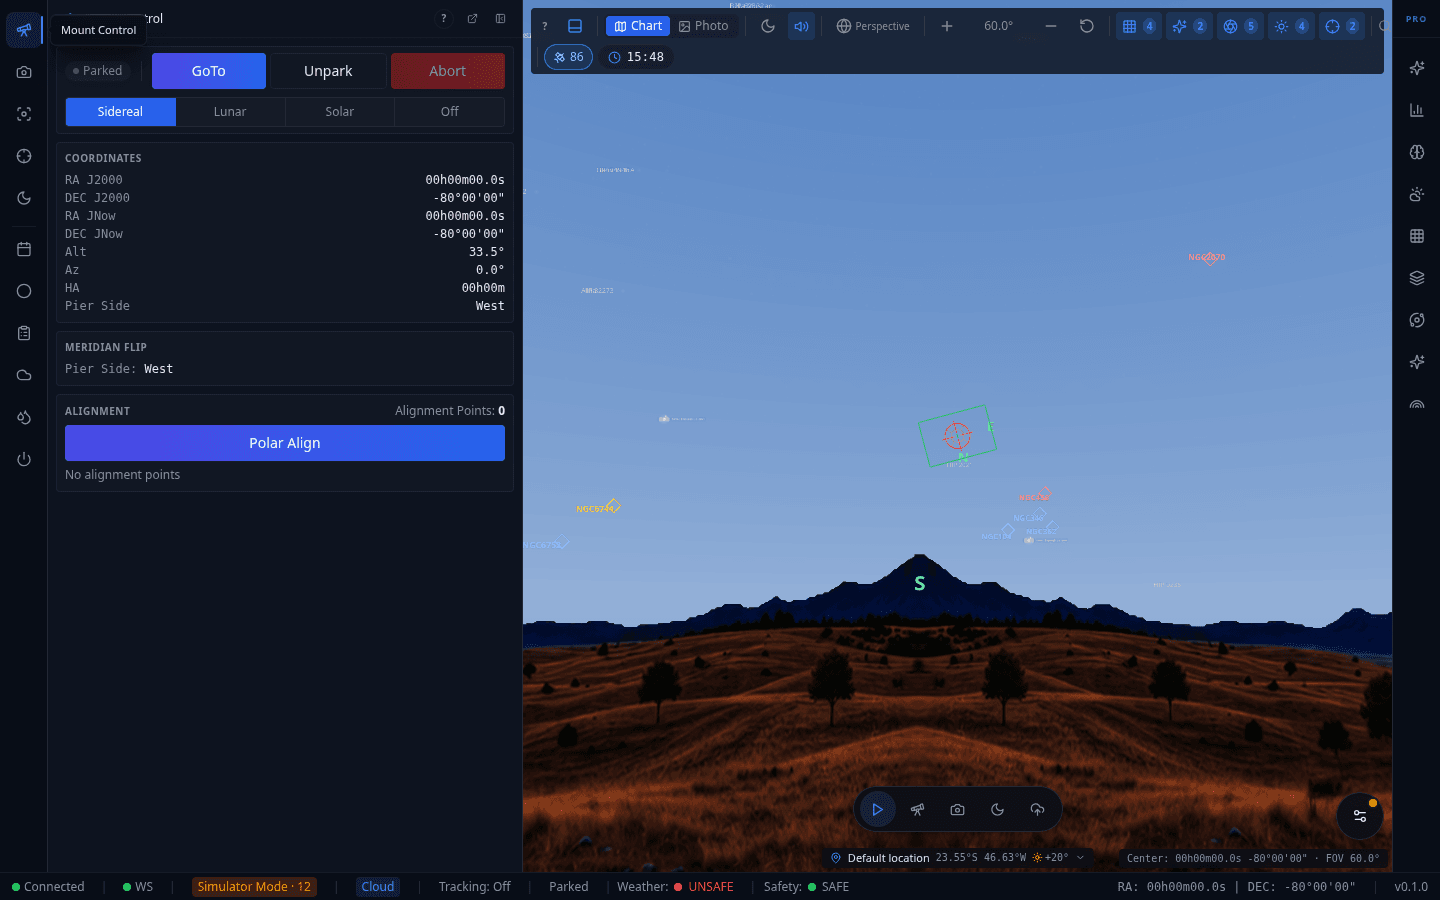Open the globe icon in right sidebar
1440x900 pixels.
[x=1417, y=152]
